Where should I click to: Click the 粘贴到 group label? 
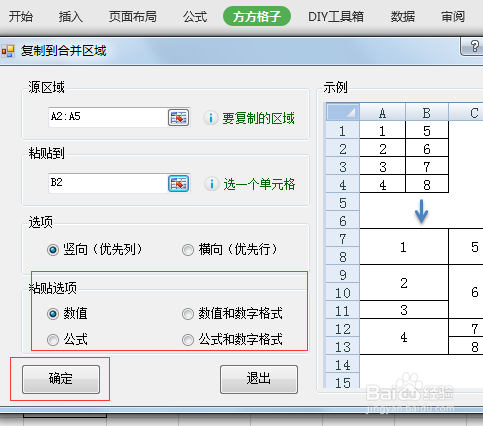pos(46,153)
